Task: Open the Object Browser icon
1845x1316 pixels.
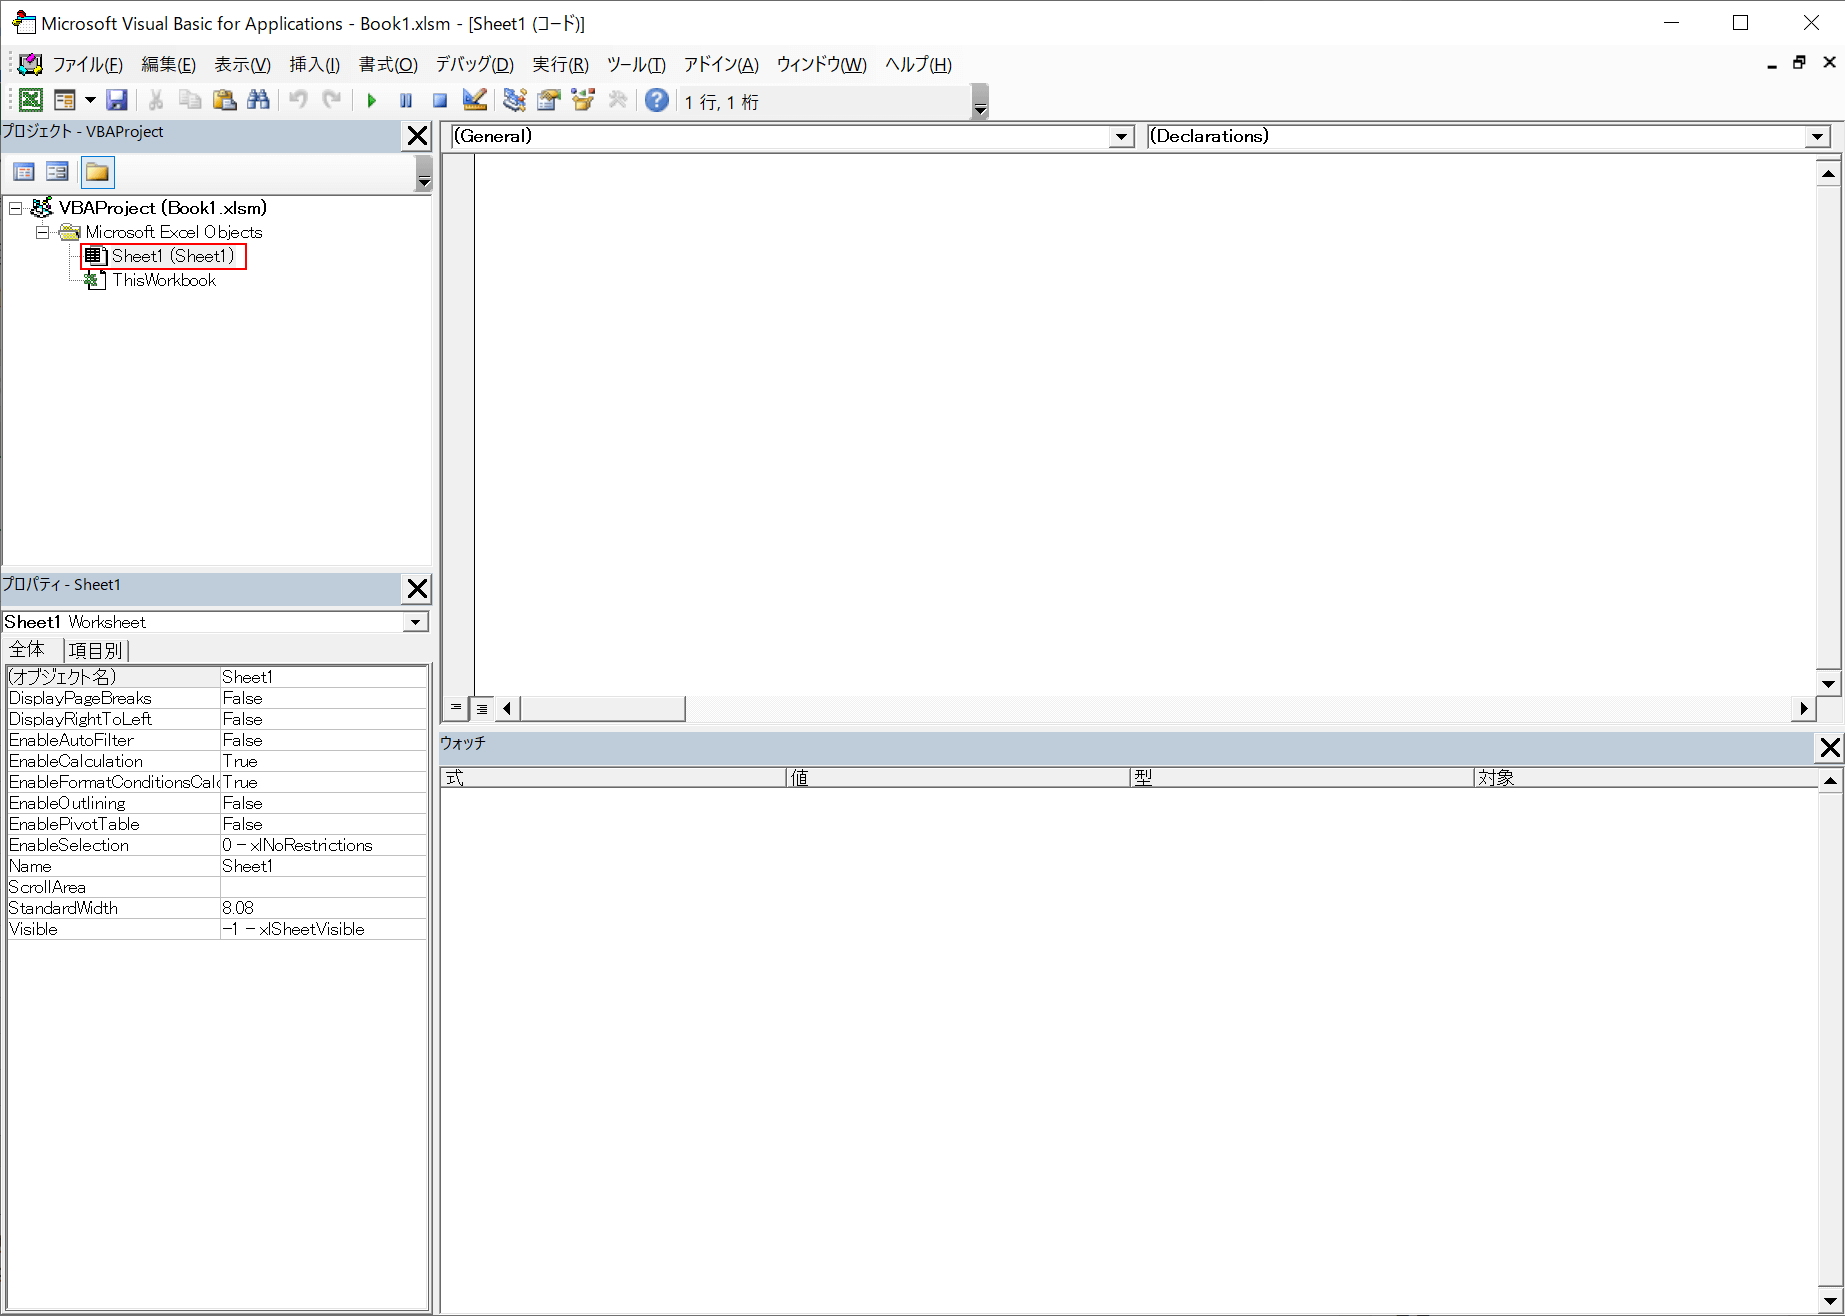Action: point(583,100)
